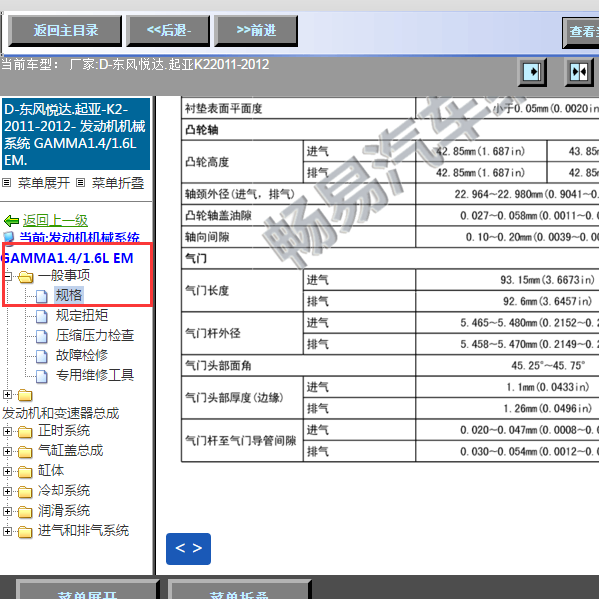This screenshot has height=599, width=599.
Task: Click the 93.15mm(3.6673in) value cell
Action: click(x=508, y=280)
